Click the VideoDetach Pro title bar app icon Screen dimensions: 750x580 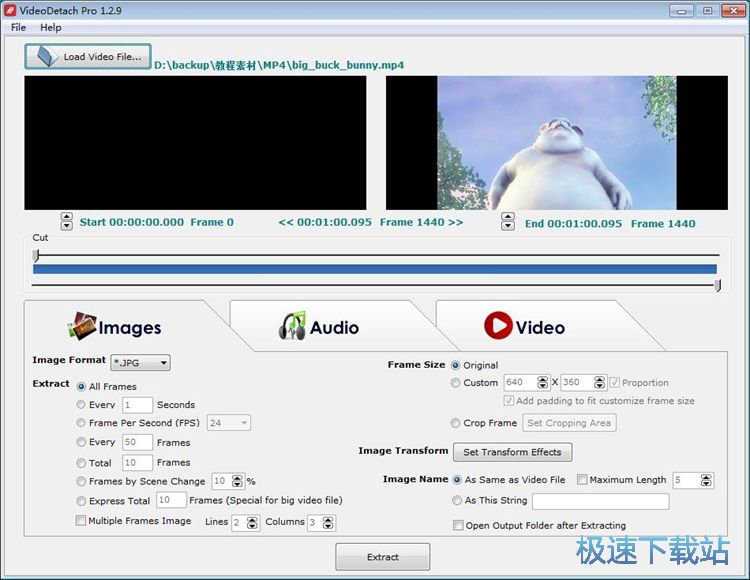click(10, 10)
